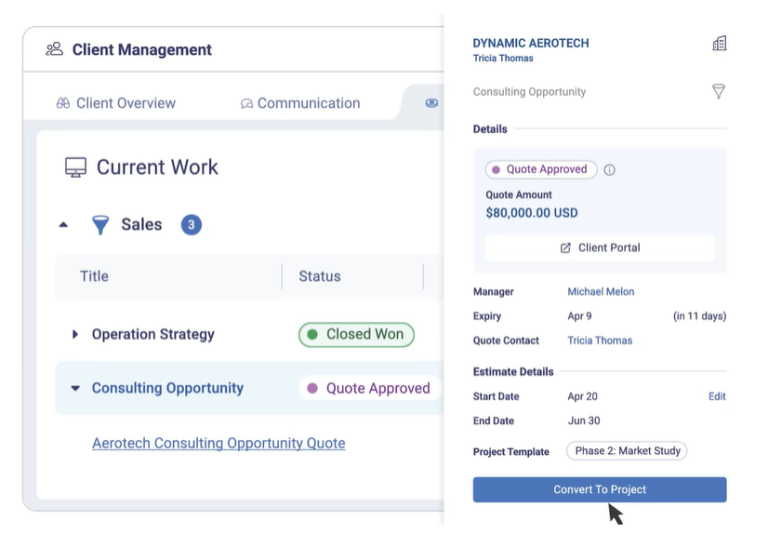Click the eye icon on the third tab
The width and height of the screenshot is (768, 547).
pyautogui.click(x=431, y=103)
